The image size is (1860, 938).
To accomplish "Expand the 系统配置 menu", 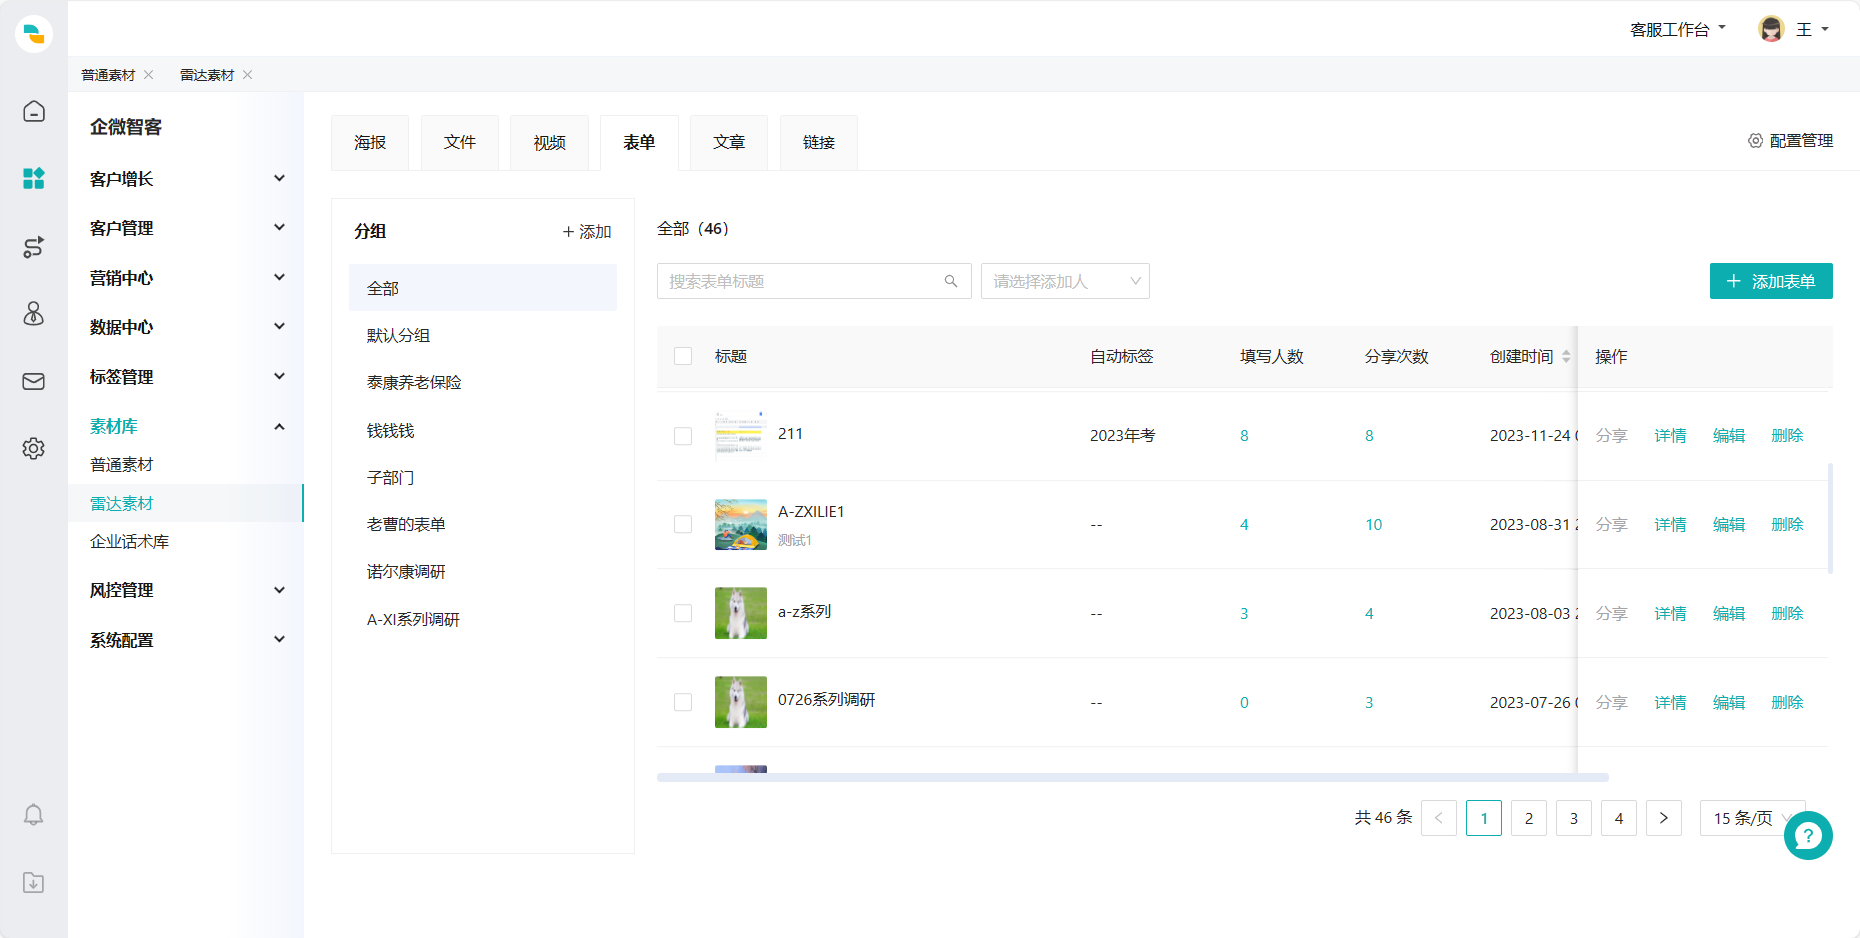I will [x=186, y=640].
